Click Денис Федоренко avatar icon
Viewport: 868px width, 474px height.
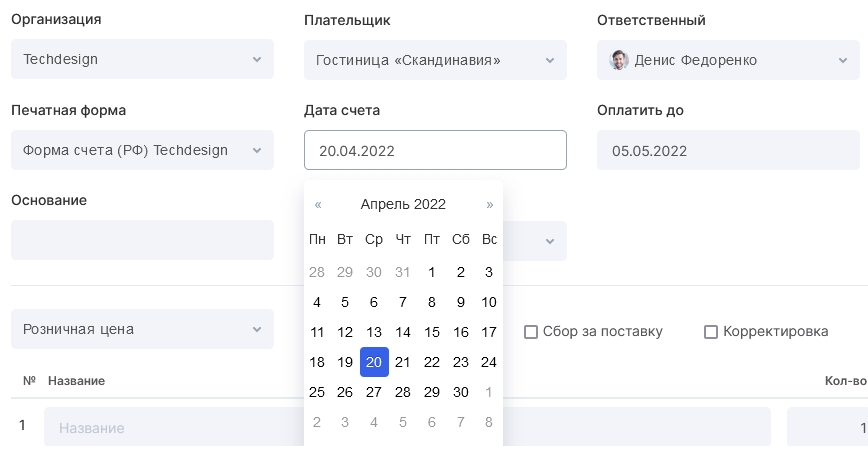[619, 60]
